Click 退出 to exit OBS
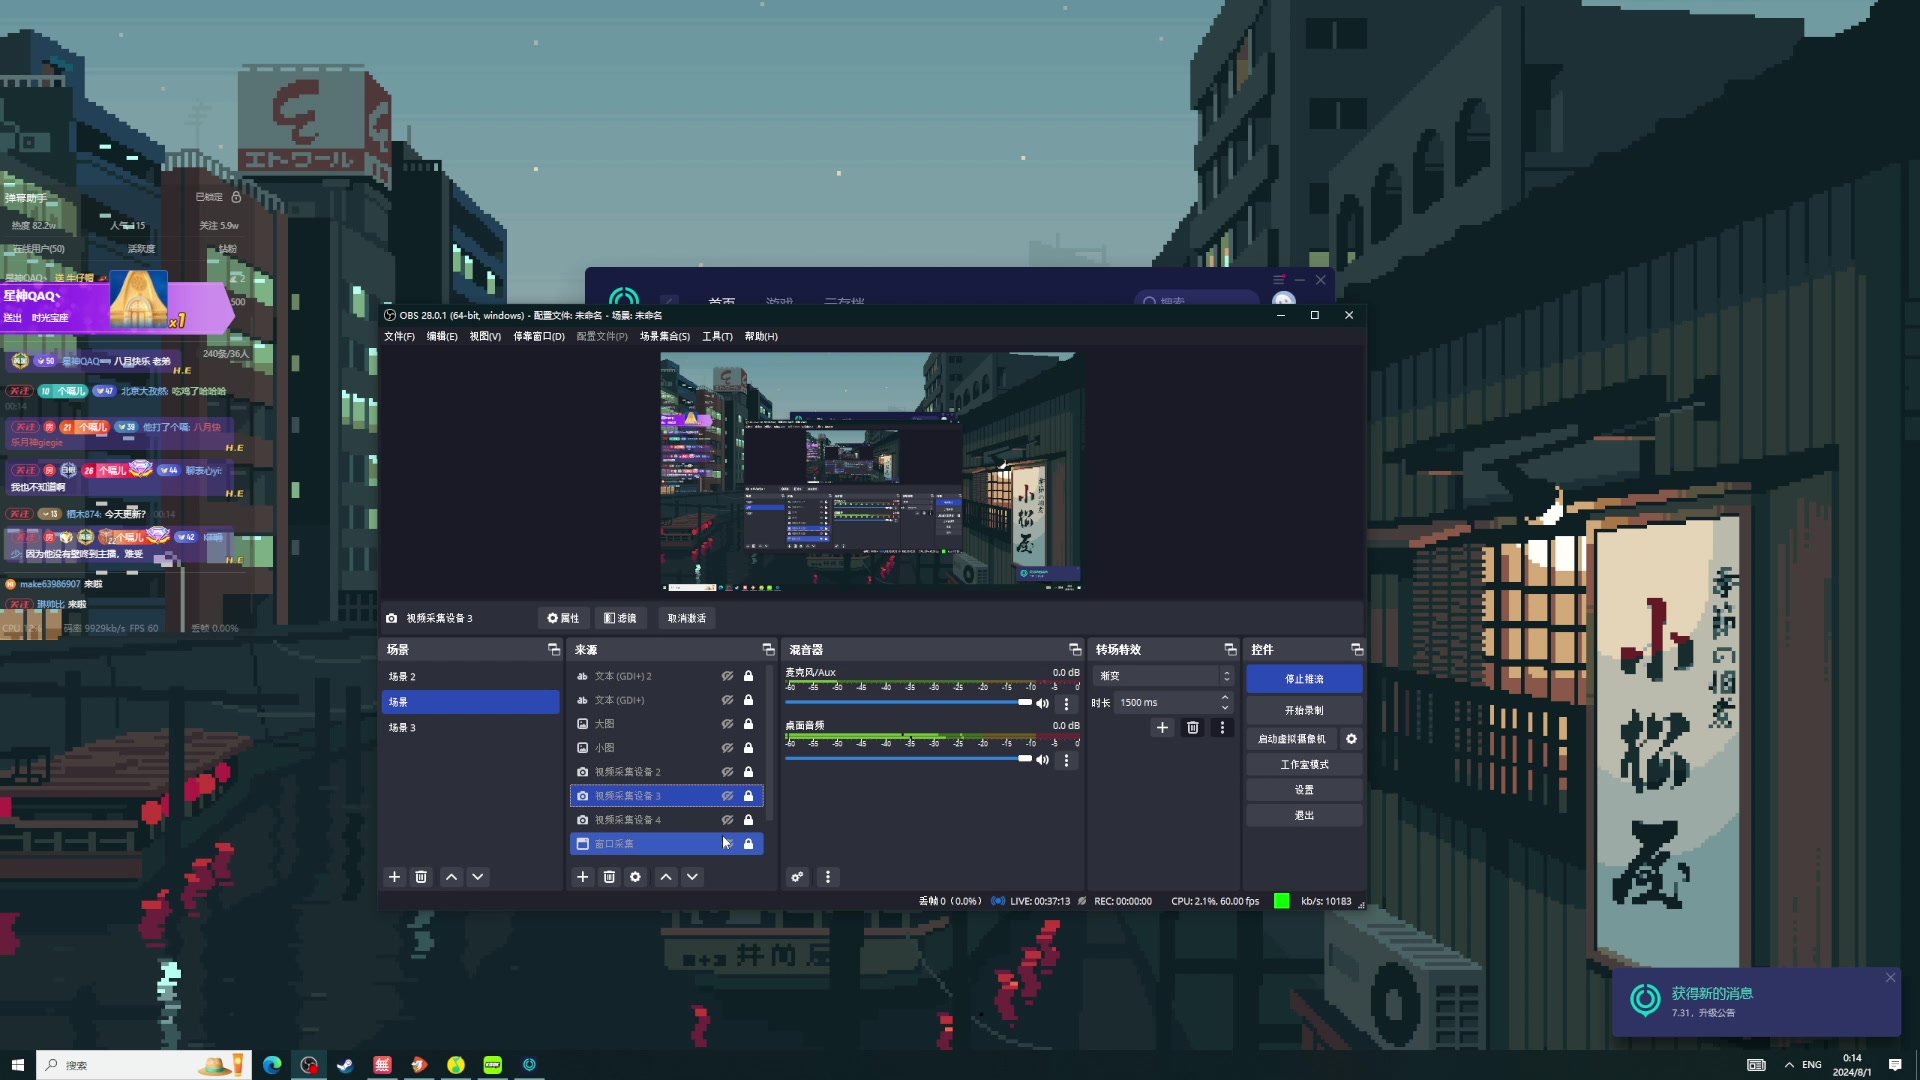The image size is (1920, 1080). click(1304, 816)
